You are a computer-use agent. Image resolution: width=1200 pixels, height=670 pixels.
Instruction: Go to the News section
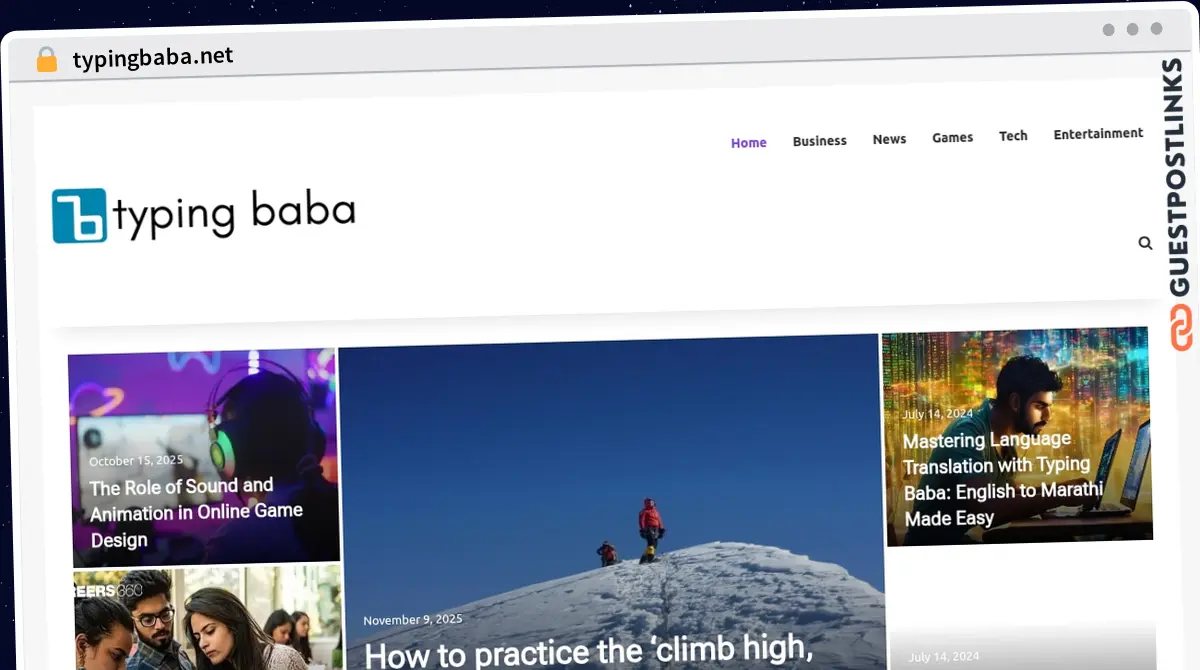coord(889,139)
